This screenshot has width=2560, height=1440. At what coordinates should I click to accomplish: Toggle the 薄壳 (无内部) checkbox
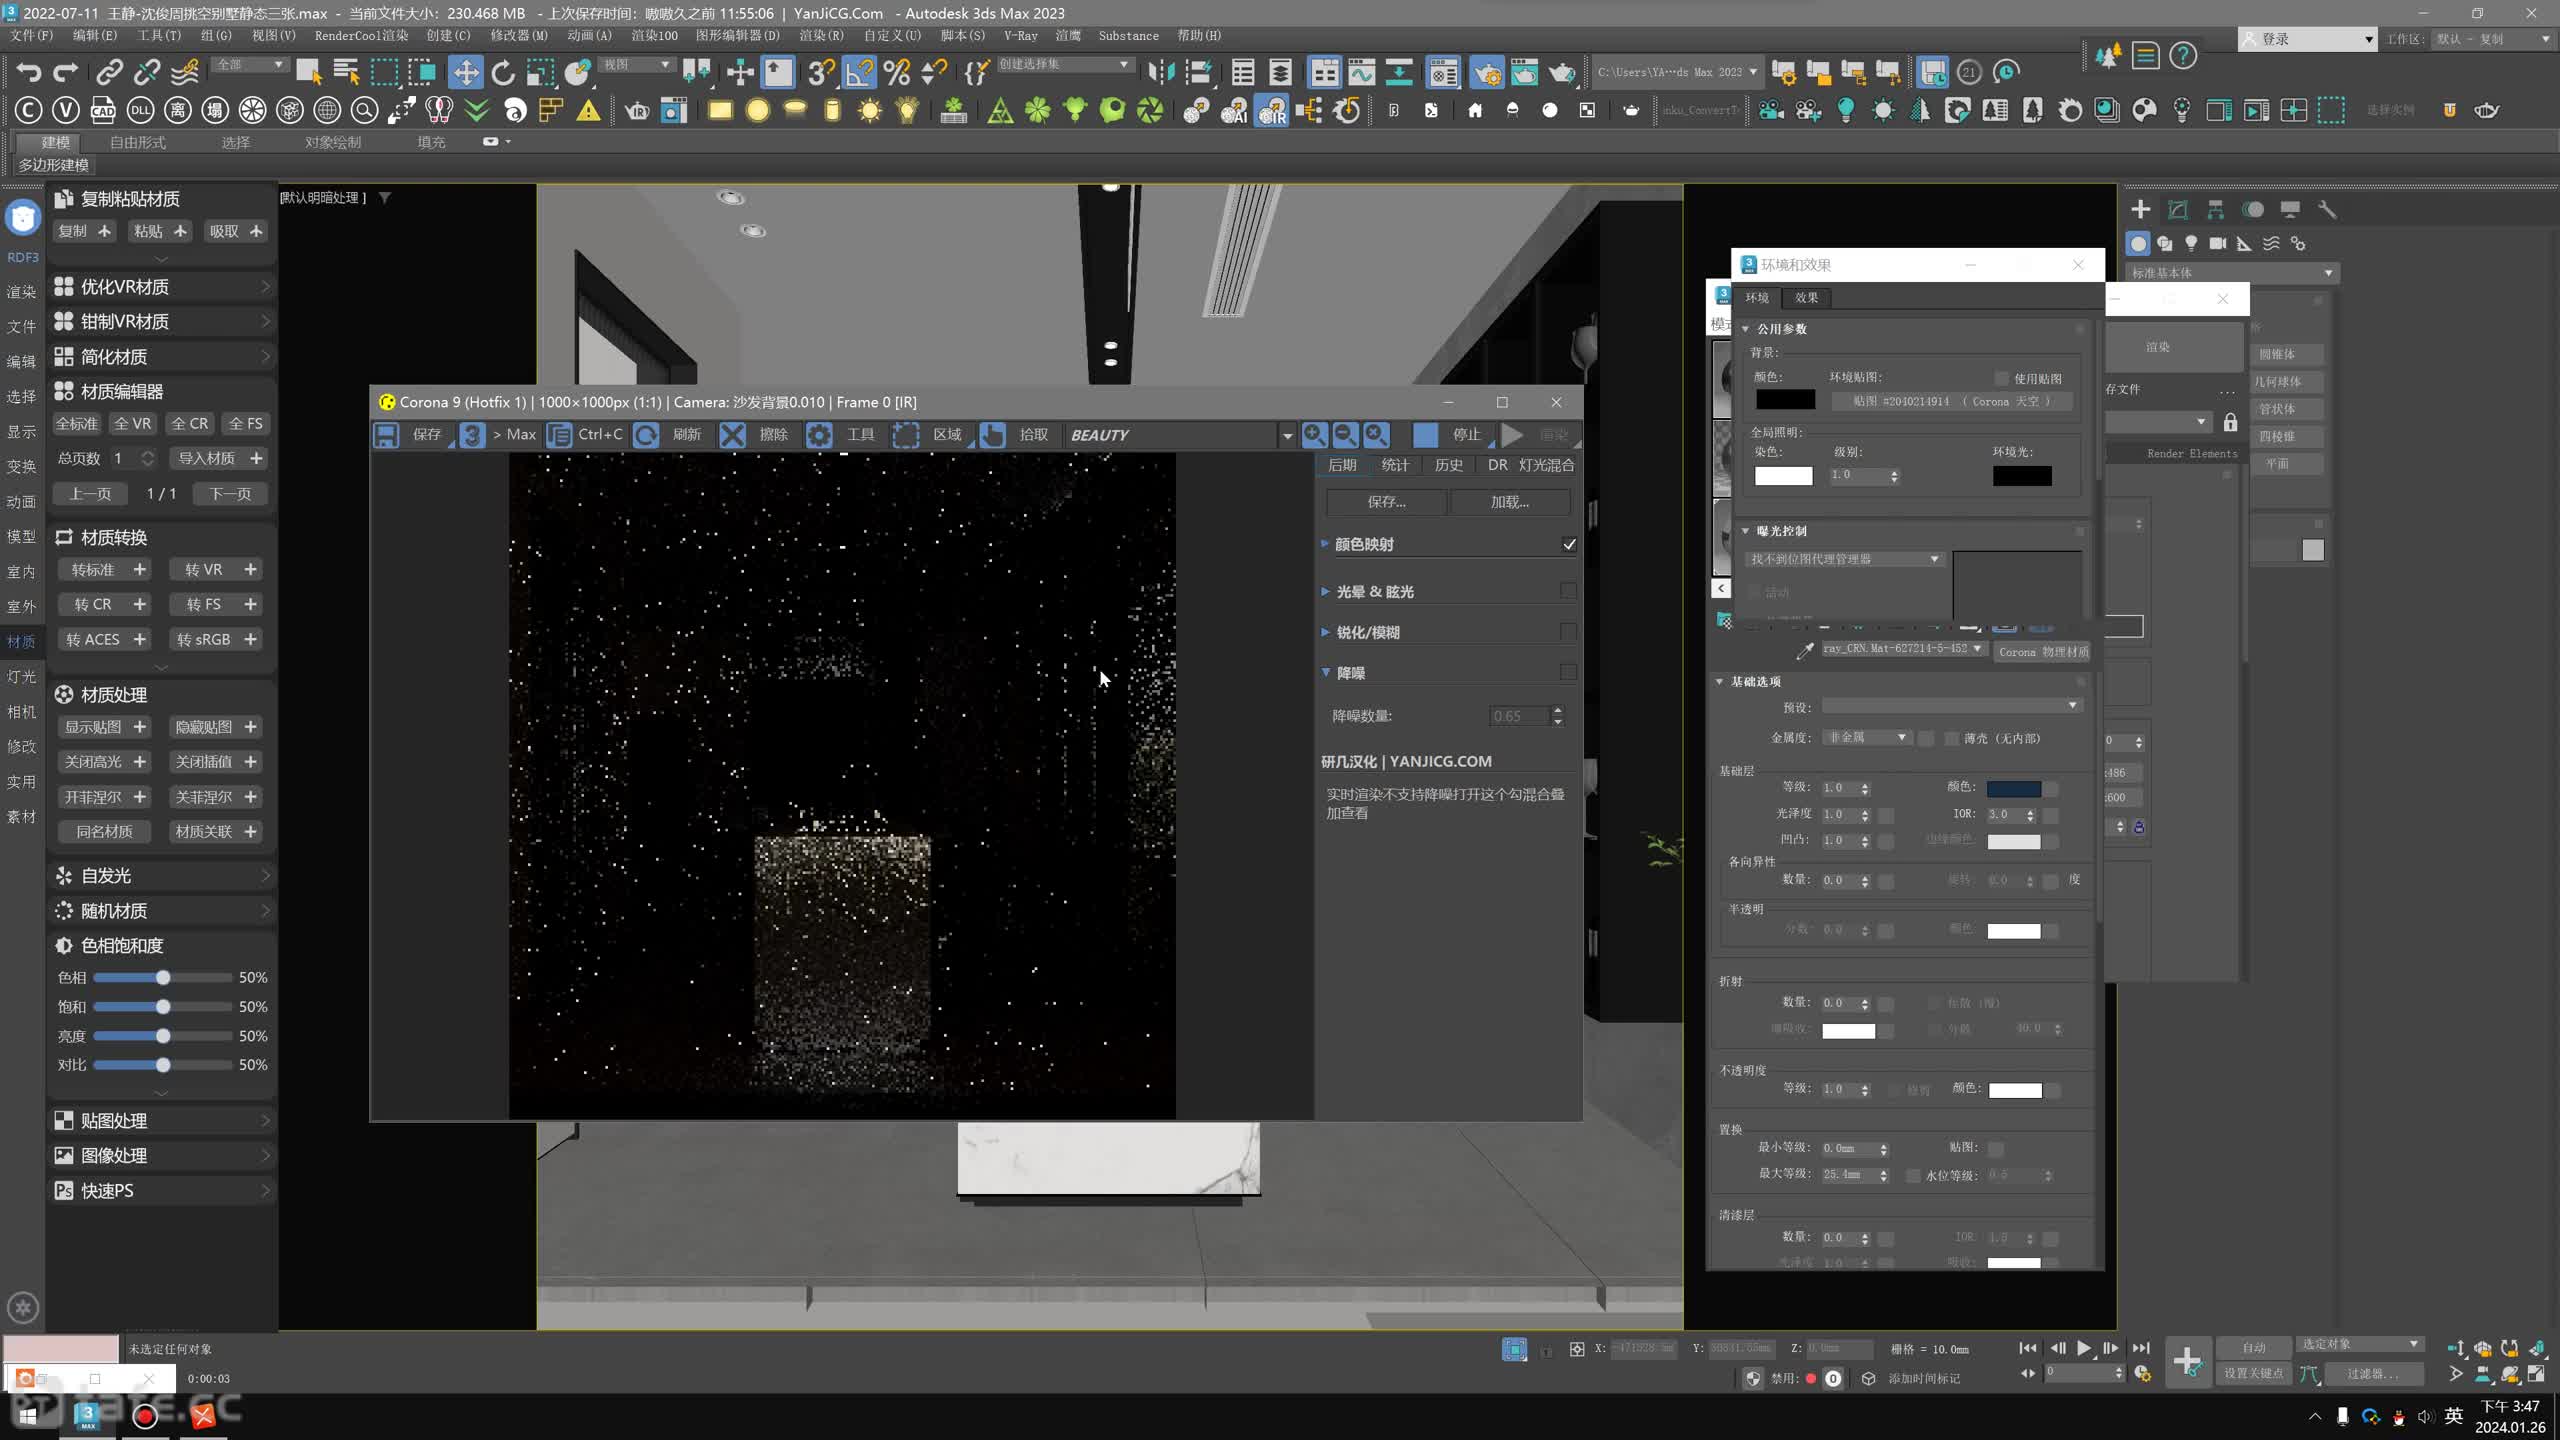tap(1951, 738)
